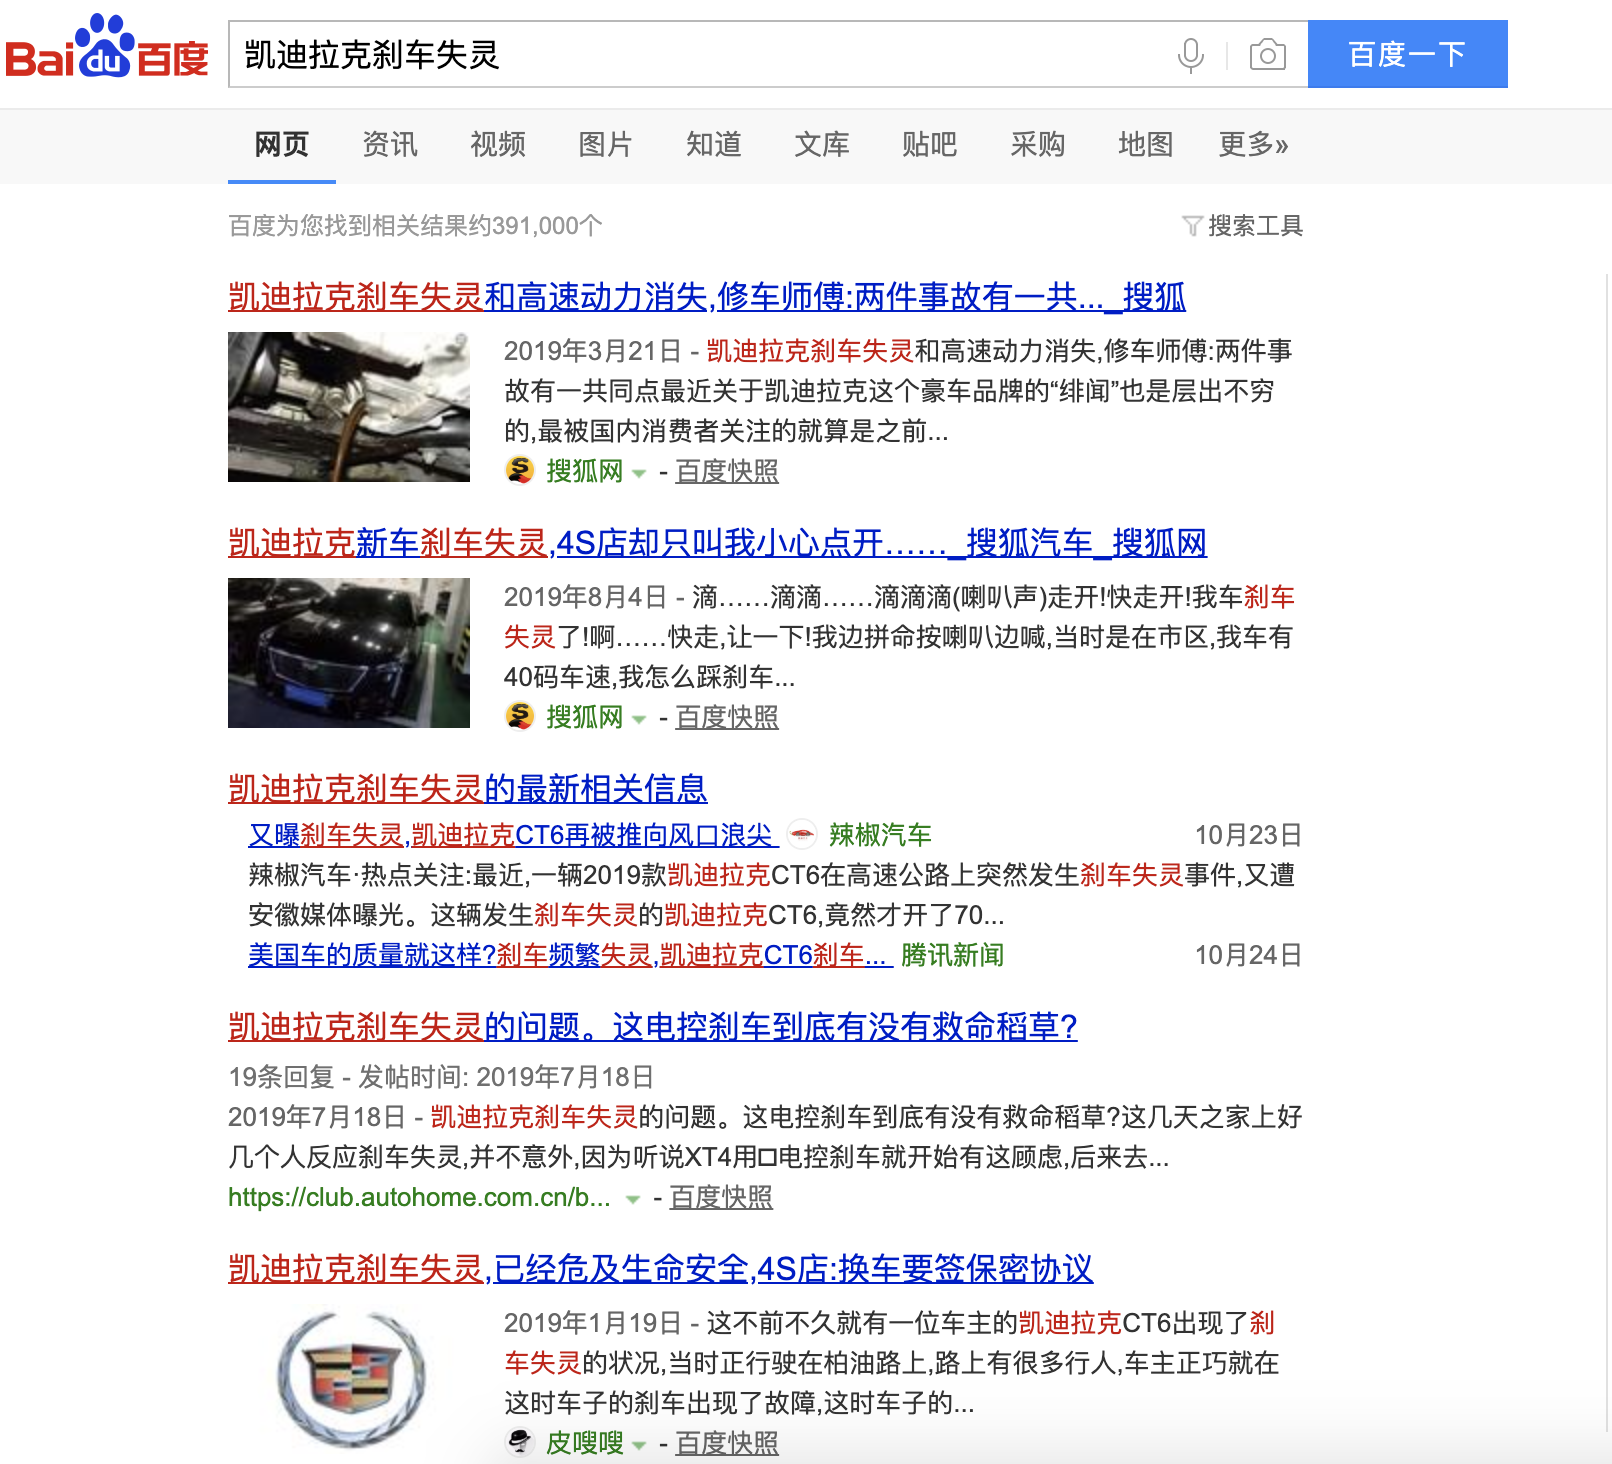The width and height of the screenshot is (1612, 1464).
Task: Open 百度快照 for first Sohu result
Action: point(727,471)
